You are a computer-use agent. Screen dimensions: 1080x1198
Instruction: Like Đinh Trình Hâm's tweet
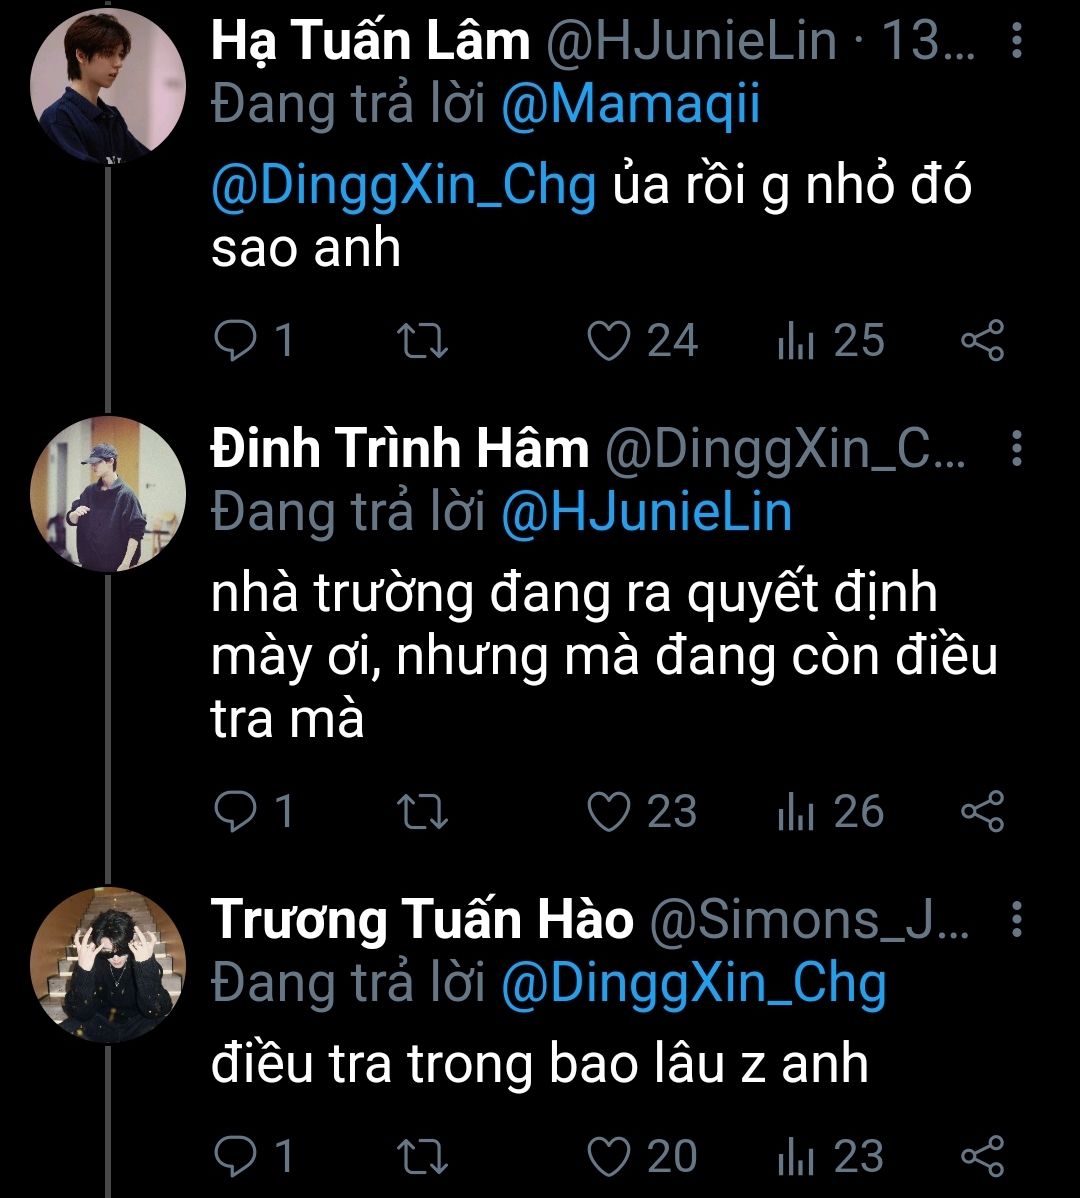coord(607,811)
